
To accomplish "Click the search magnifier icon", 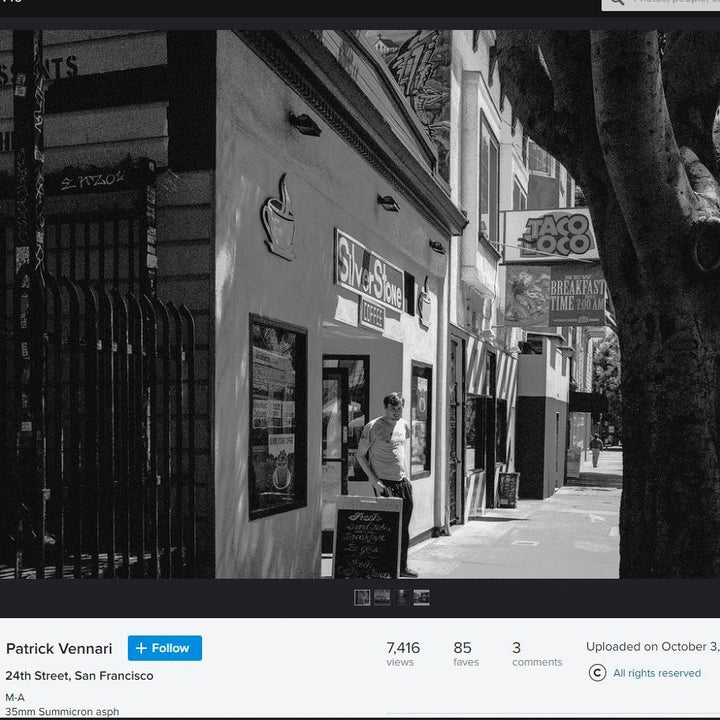I will pos(616,2).
